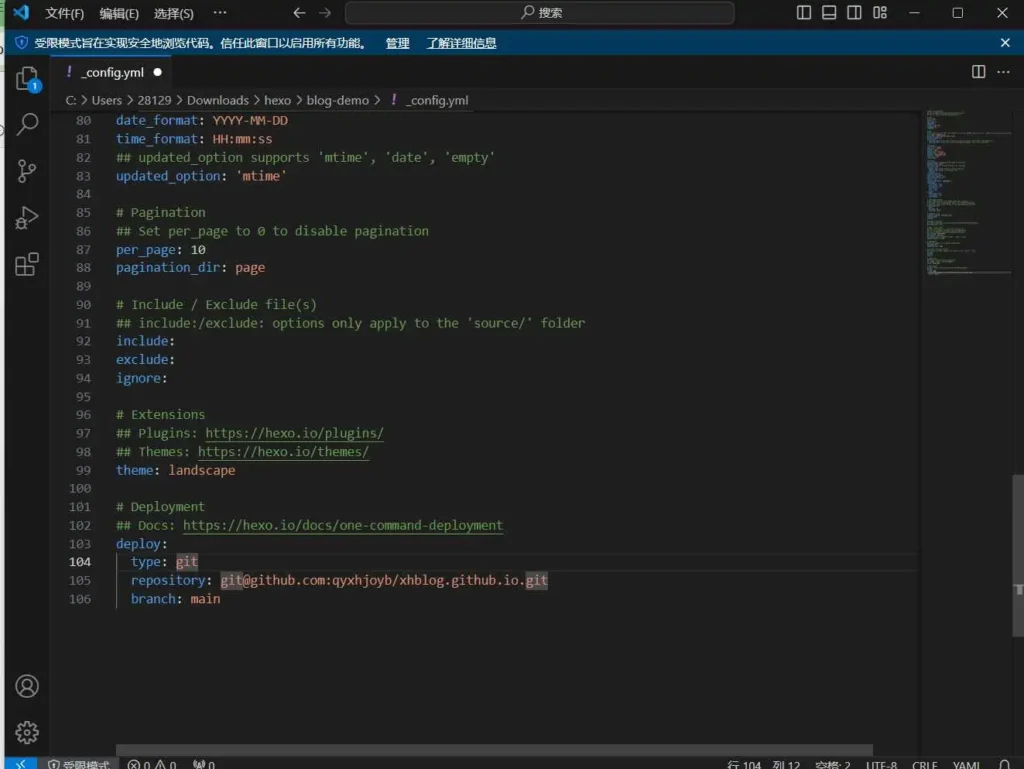
Task: Open the Explorer view in activity bar
Action: click(x=27, y=79)
